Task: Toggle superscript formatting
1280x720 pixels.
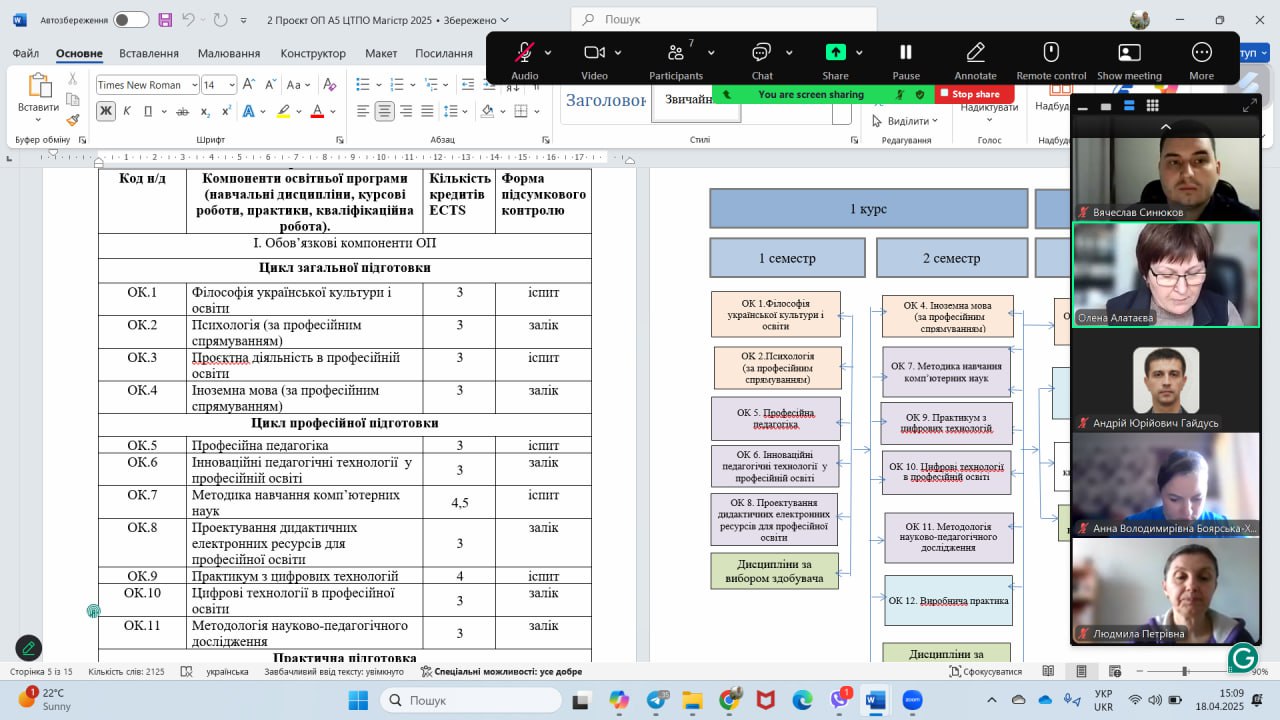Action: [x=225, y=111]
